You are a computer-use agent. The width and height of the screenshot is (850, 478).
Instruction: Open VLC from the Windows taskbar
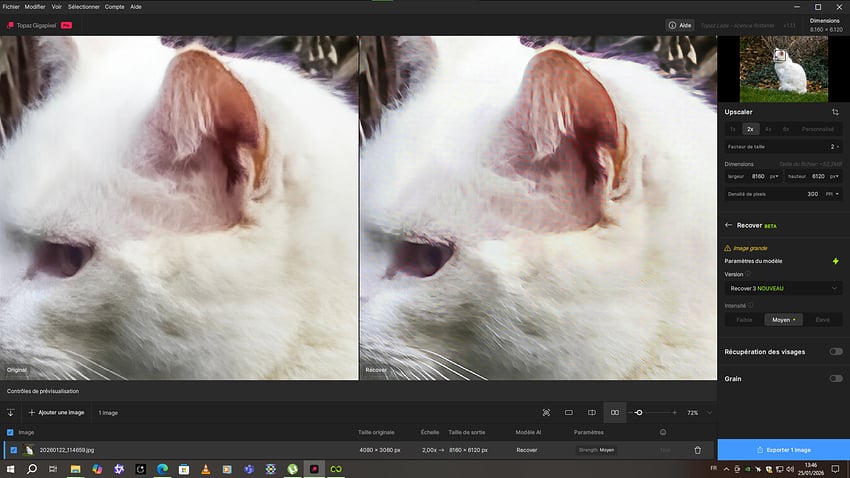click(x=205, y=468)
